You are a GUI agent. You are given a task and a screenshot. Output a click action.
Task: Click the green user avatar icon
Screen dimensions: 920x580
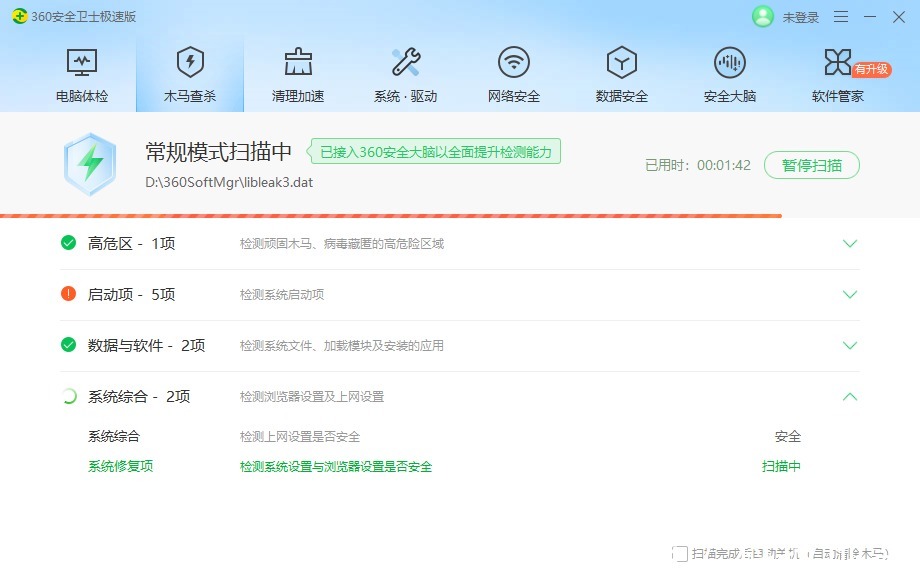coord(763,16)
